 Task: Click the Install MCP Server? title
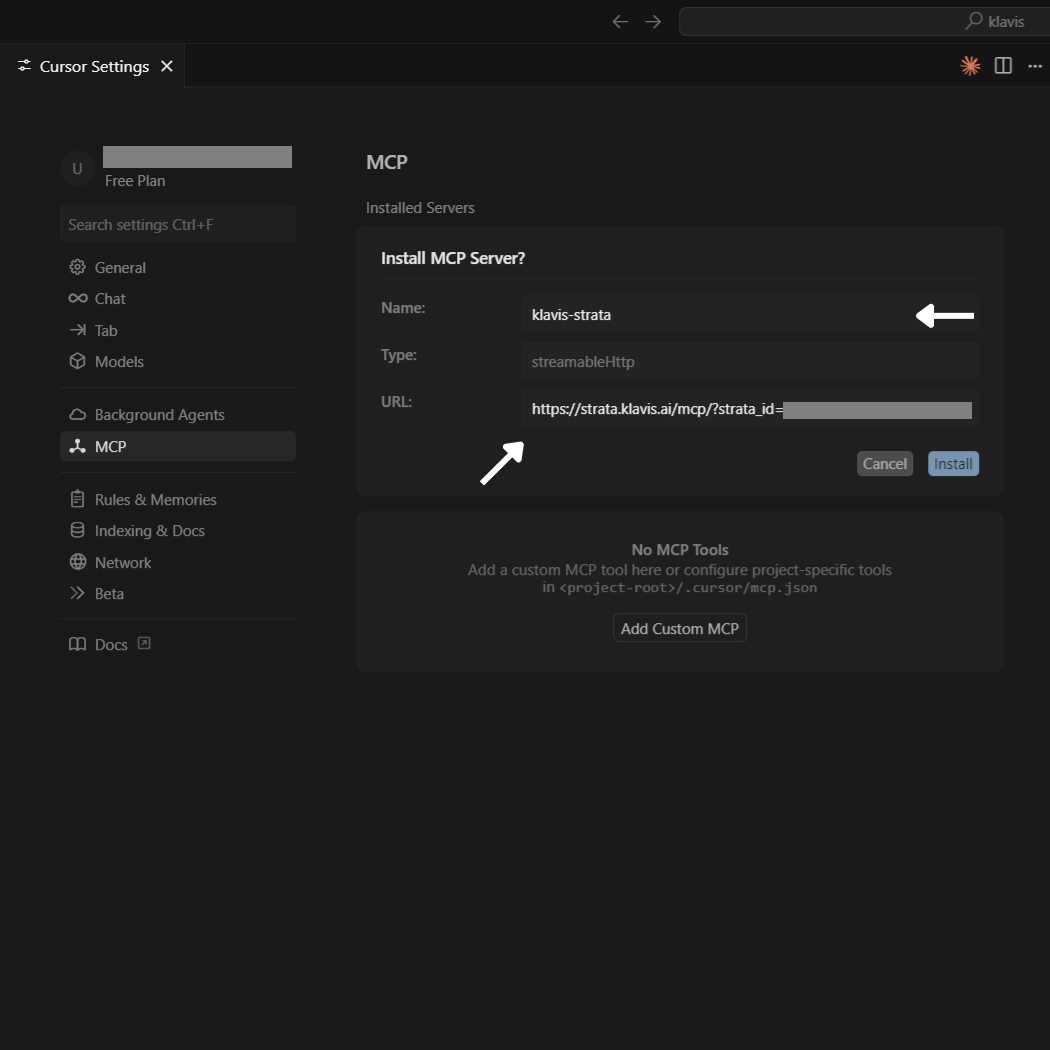click(x=453, y=258)
